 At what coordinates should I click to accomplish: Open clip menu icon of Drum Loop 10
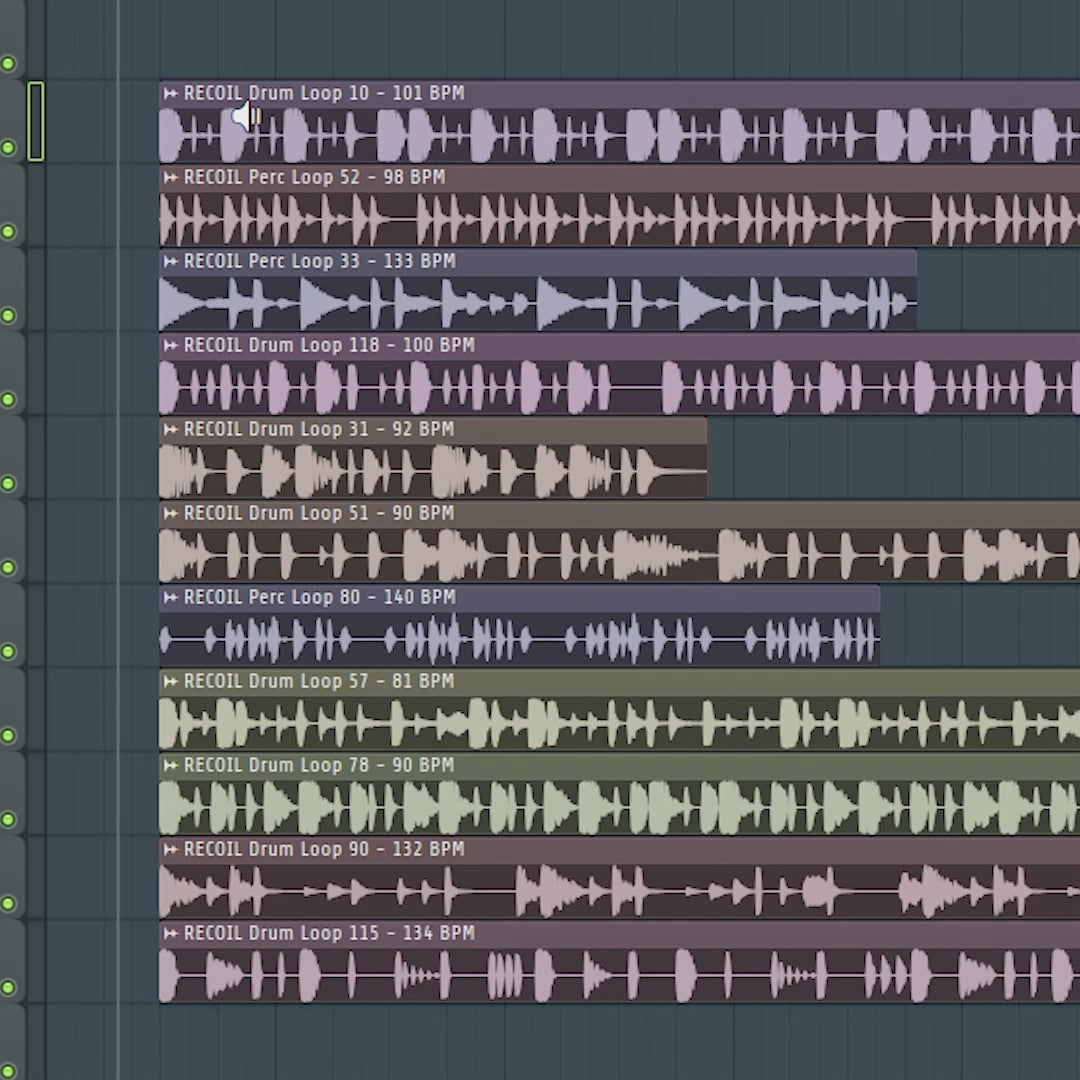coord(171,93)
